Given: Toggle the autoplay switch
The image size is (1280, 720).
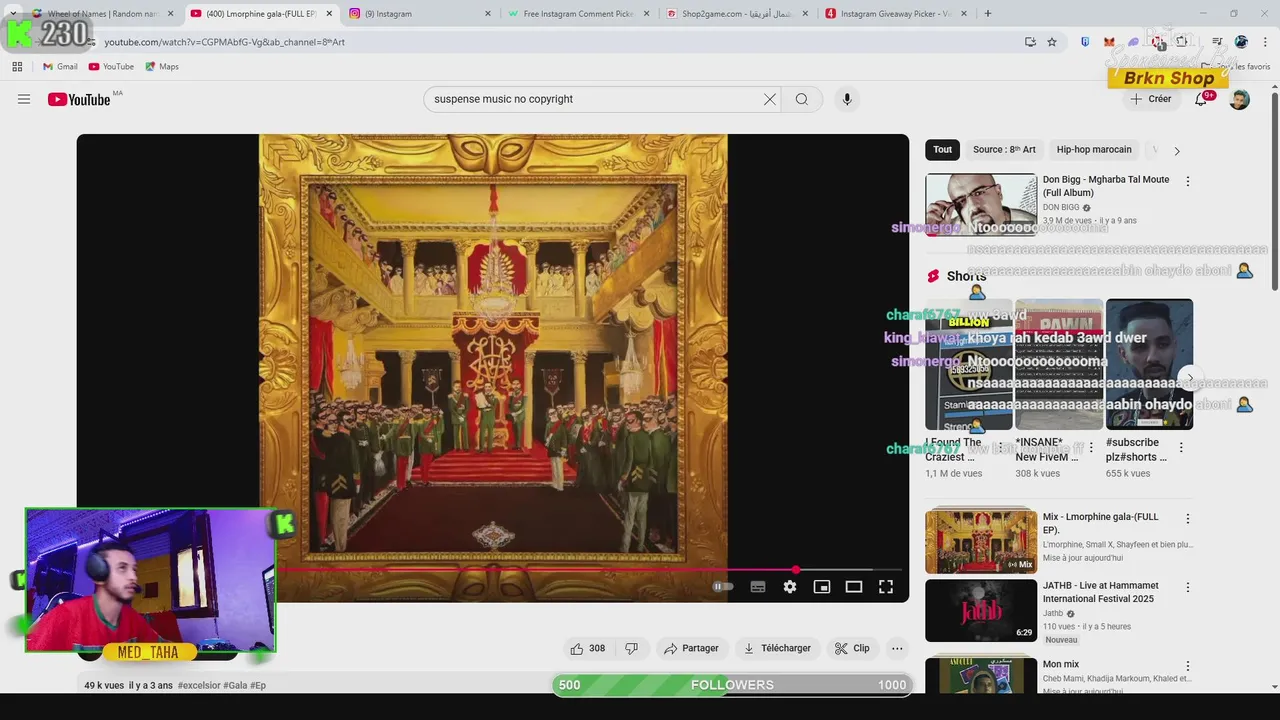Looking at the screenshot, I should [x=723, y=587].
